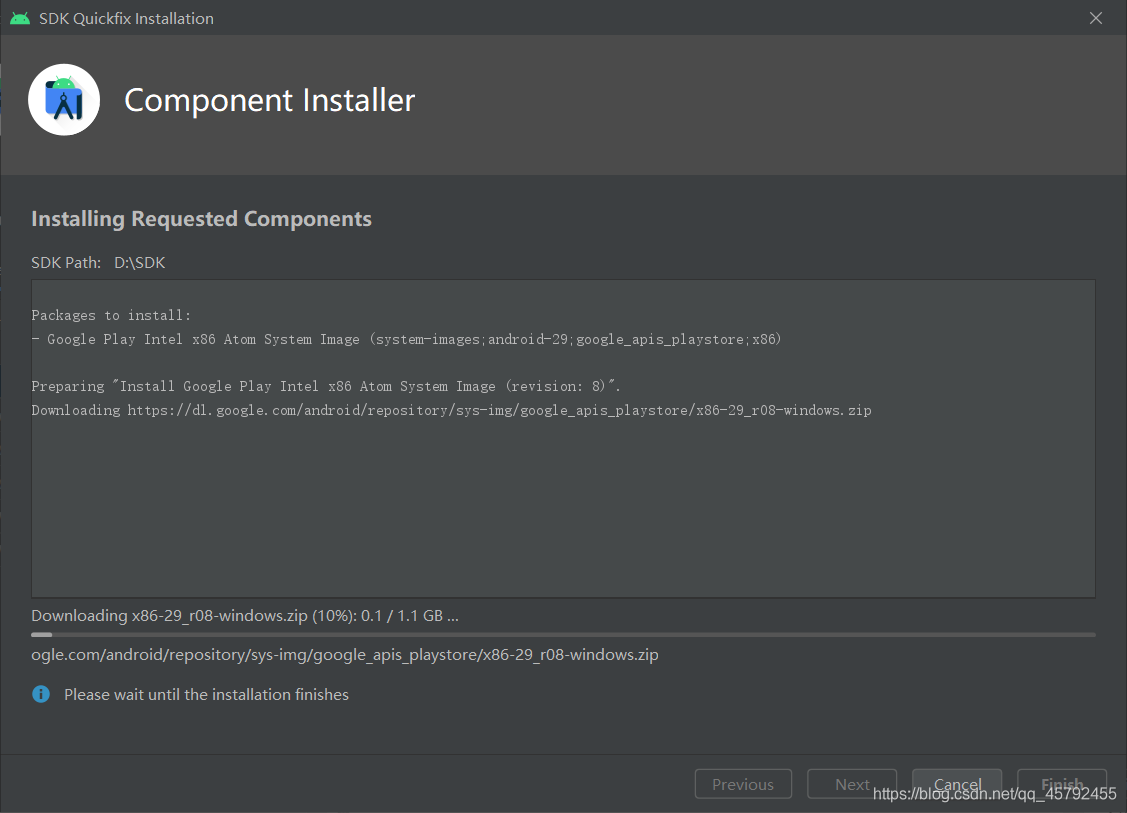Click the Cancel button
Image resolution: width=1127 pixels, height=813 pixels.
coord(957,784)
